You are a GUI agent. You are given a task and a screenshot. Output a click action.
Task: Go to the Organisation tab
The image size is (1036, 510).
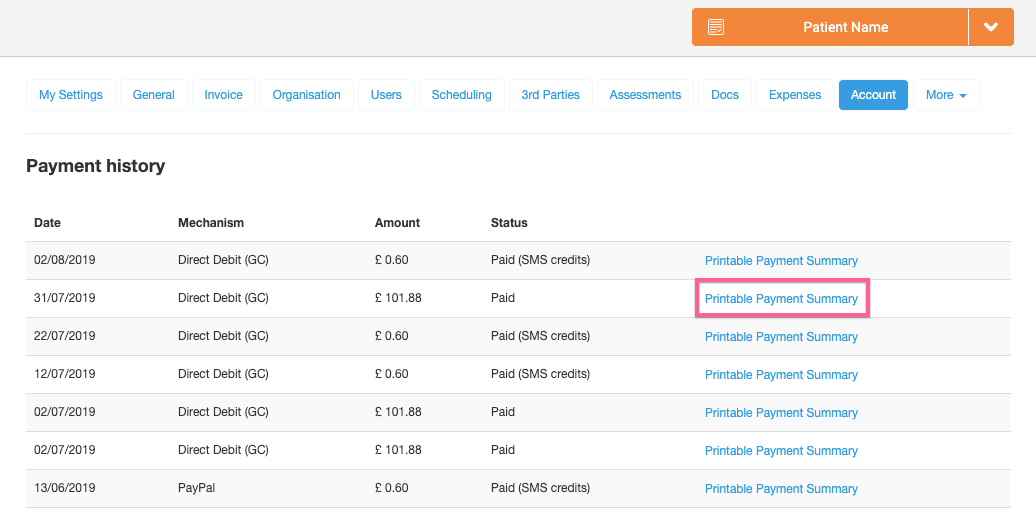[307, 95]
